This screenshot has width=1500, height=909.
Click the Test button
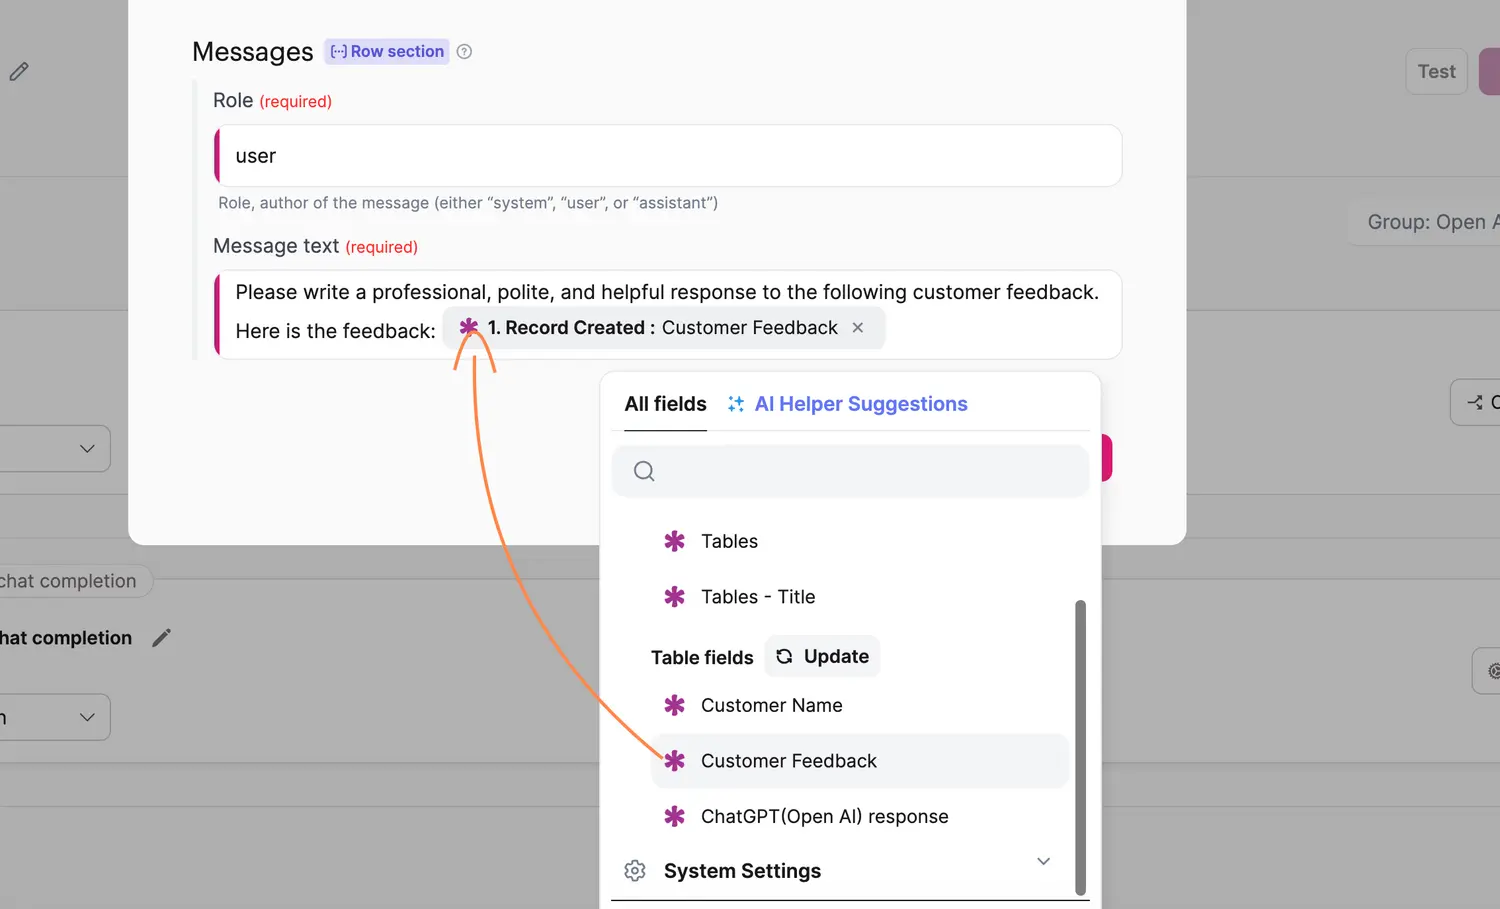coord(1436,71)
